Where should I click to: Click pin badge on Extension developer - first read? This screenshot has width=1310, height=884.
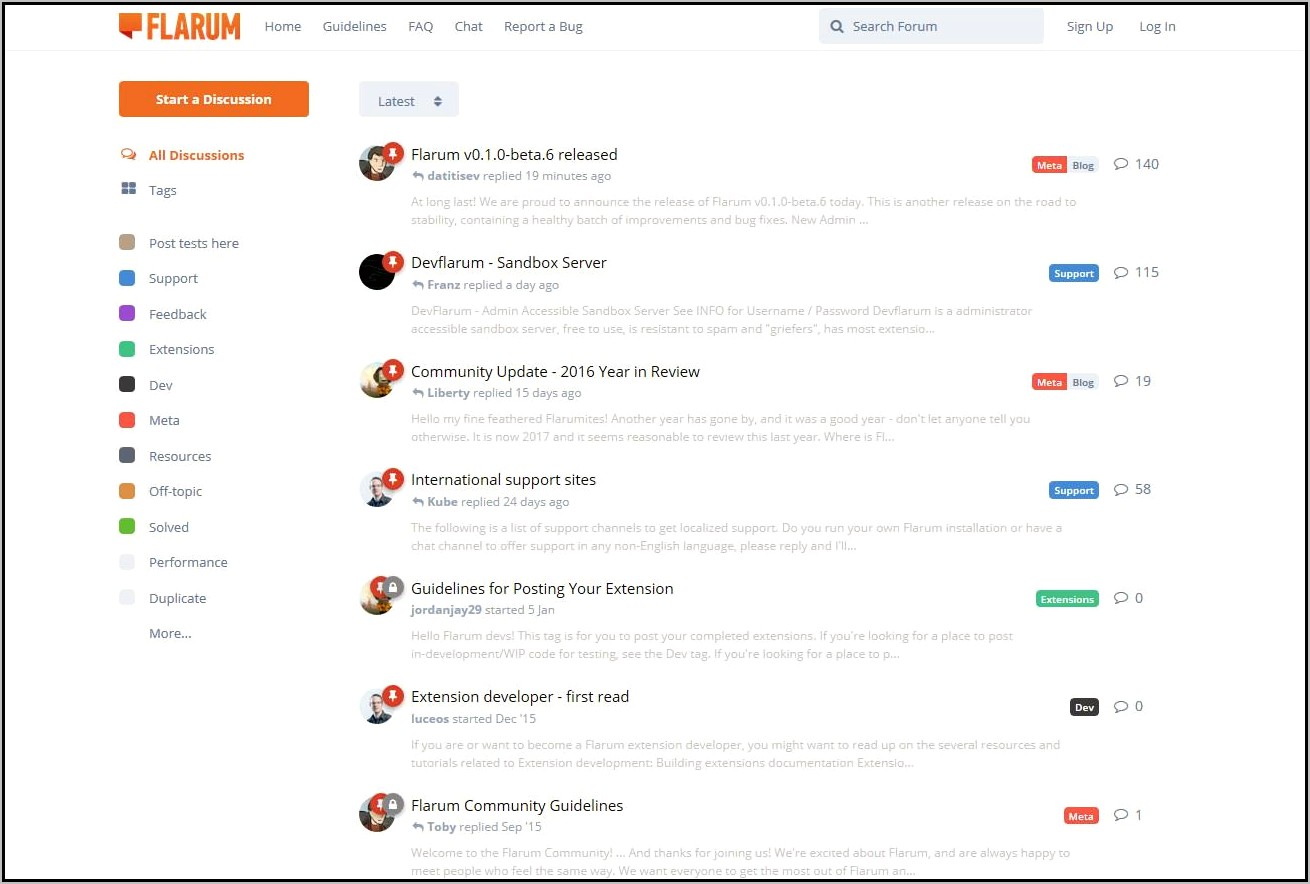pyautogui.click(x=393, y=695)
